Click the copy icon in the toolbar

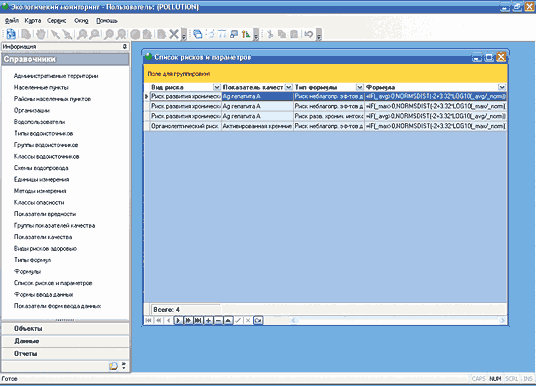(282, 34)
